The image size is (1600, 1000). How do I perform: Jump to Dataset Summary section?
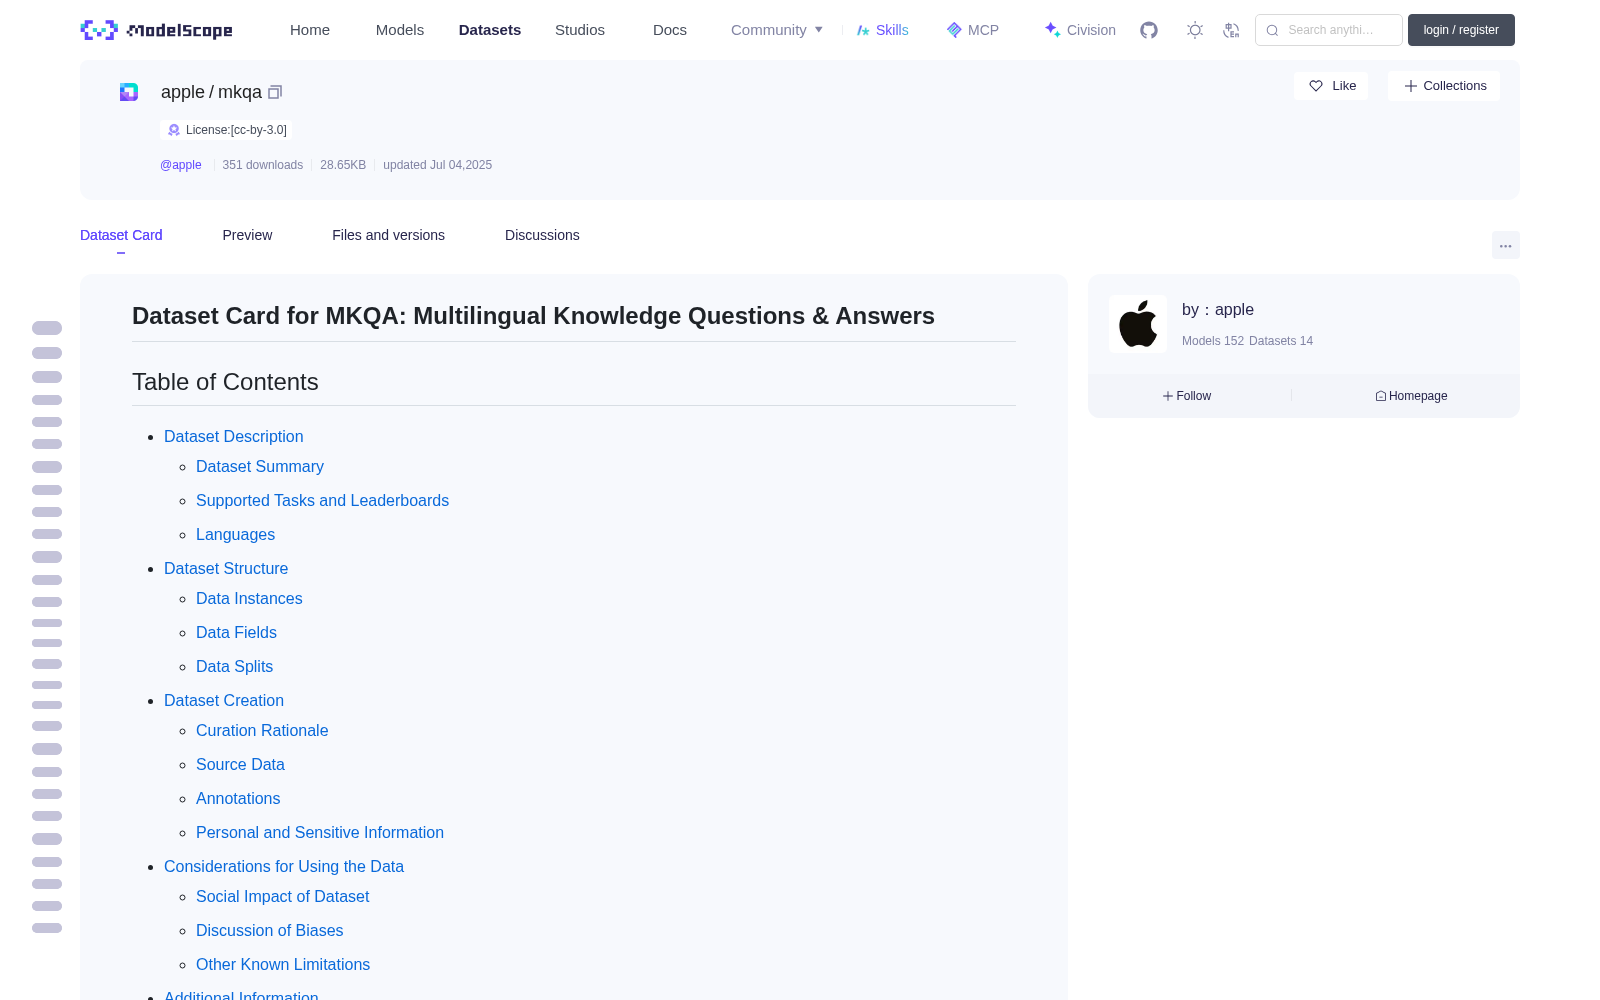point(260,466)
